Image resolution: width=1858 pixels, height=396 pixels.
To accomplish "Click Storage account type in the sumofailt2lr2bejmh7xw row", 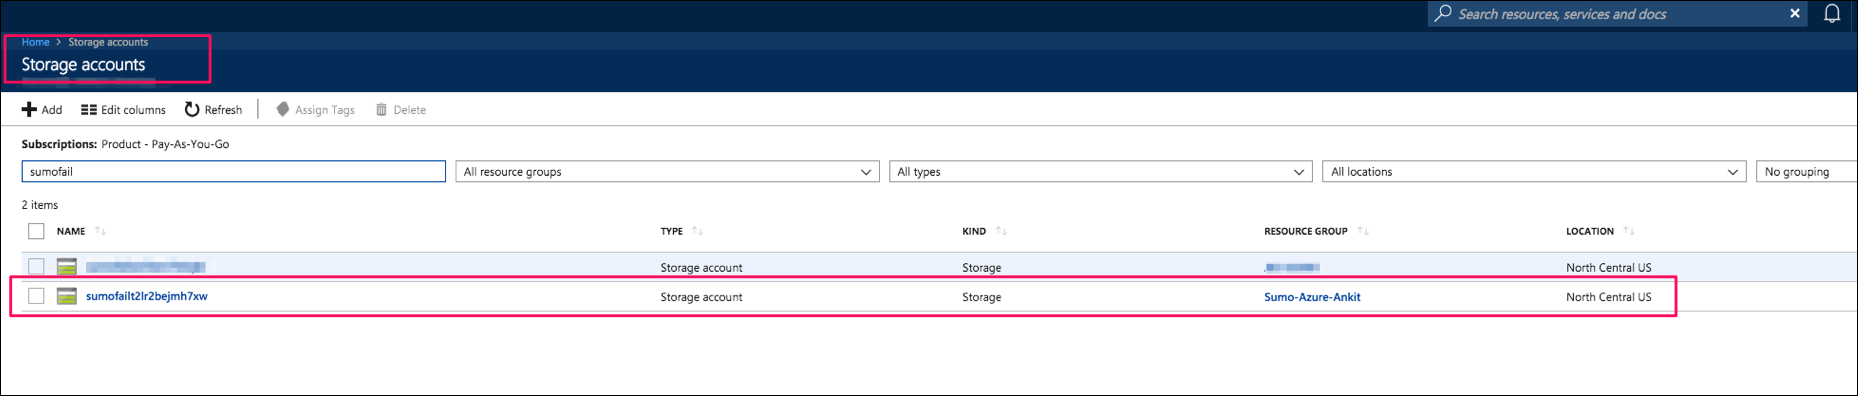I will coord(701,297).
